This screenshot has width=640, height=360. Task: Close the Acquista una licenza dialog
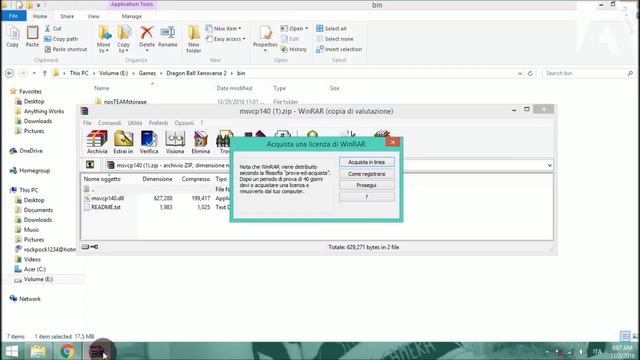(393, 142)
